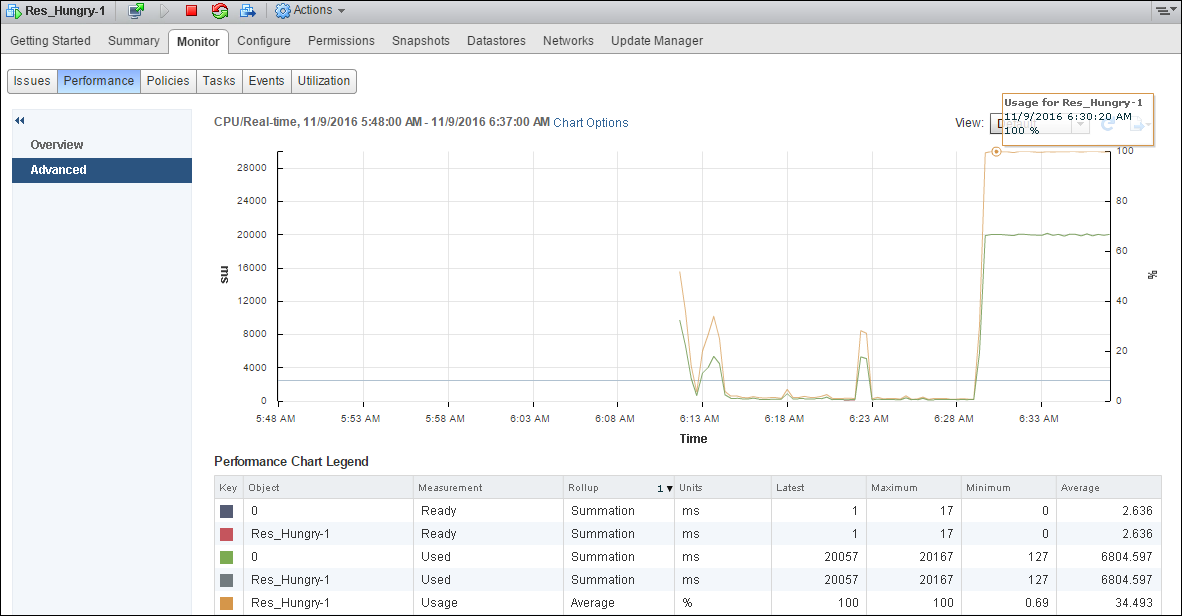Image resolution: width=1182 pixels, height=616 pixels.
Task: Open the Chart Options link
Action: 590,123
